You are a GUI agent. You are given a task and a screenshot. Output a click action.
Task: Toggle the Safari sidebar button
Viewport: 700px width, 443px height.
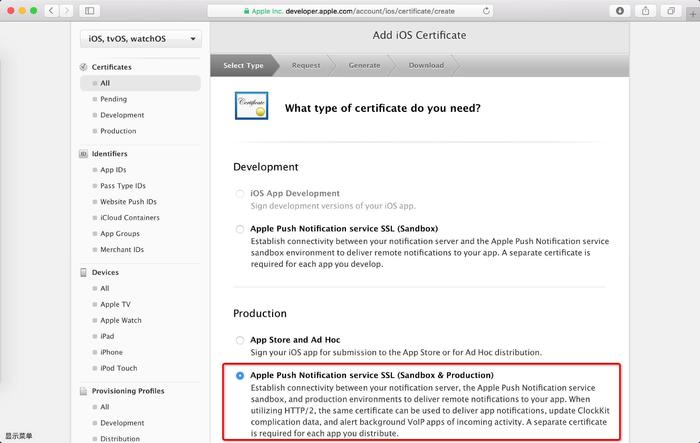tap(90, 10)
